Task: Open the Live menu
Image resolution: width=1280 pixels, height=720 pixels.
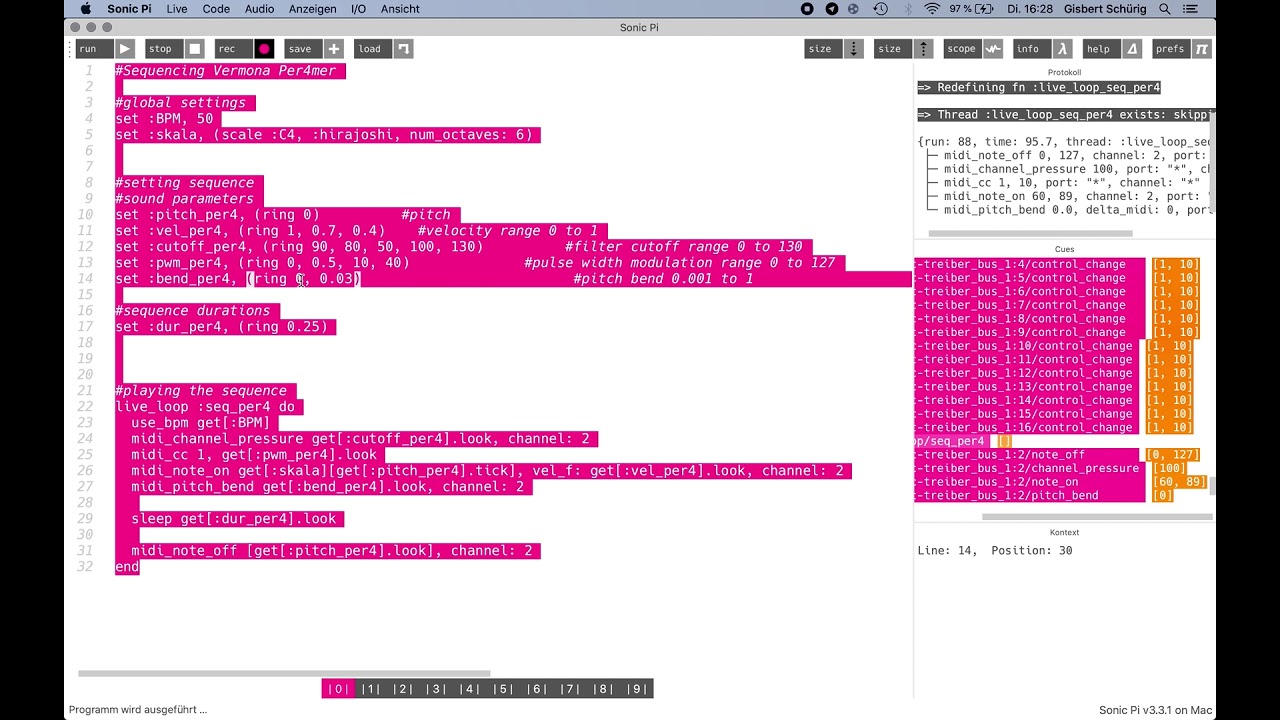Action: tap(177, 9)
